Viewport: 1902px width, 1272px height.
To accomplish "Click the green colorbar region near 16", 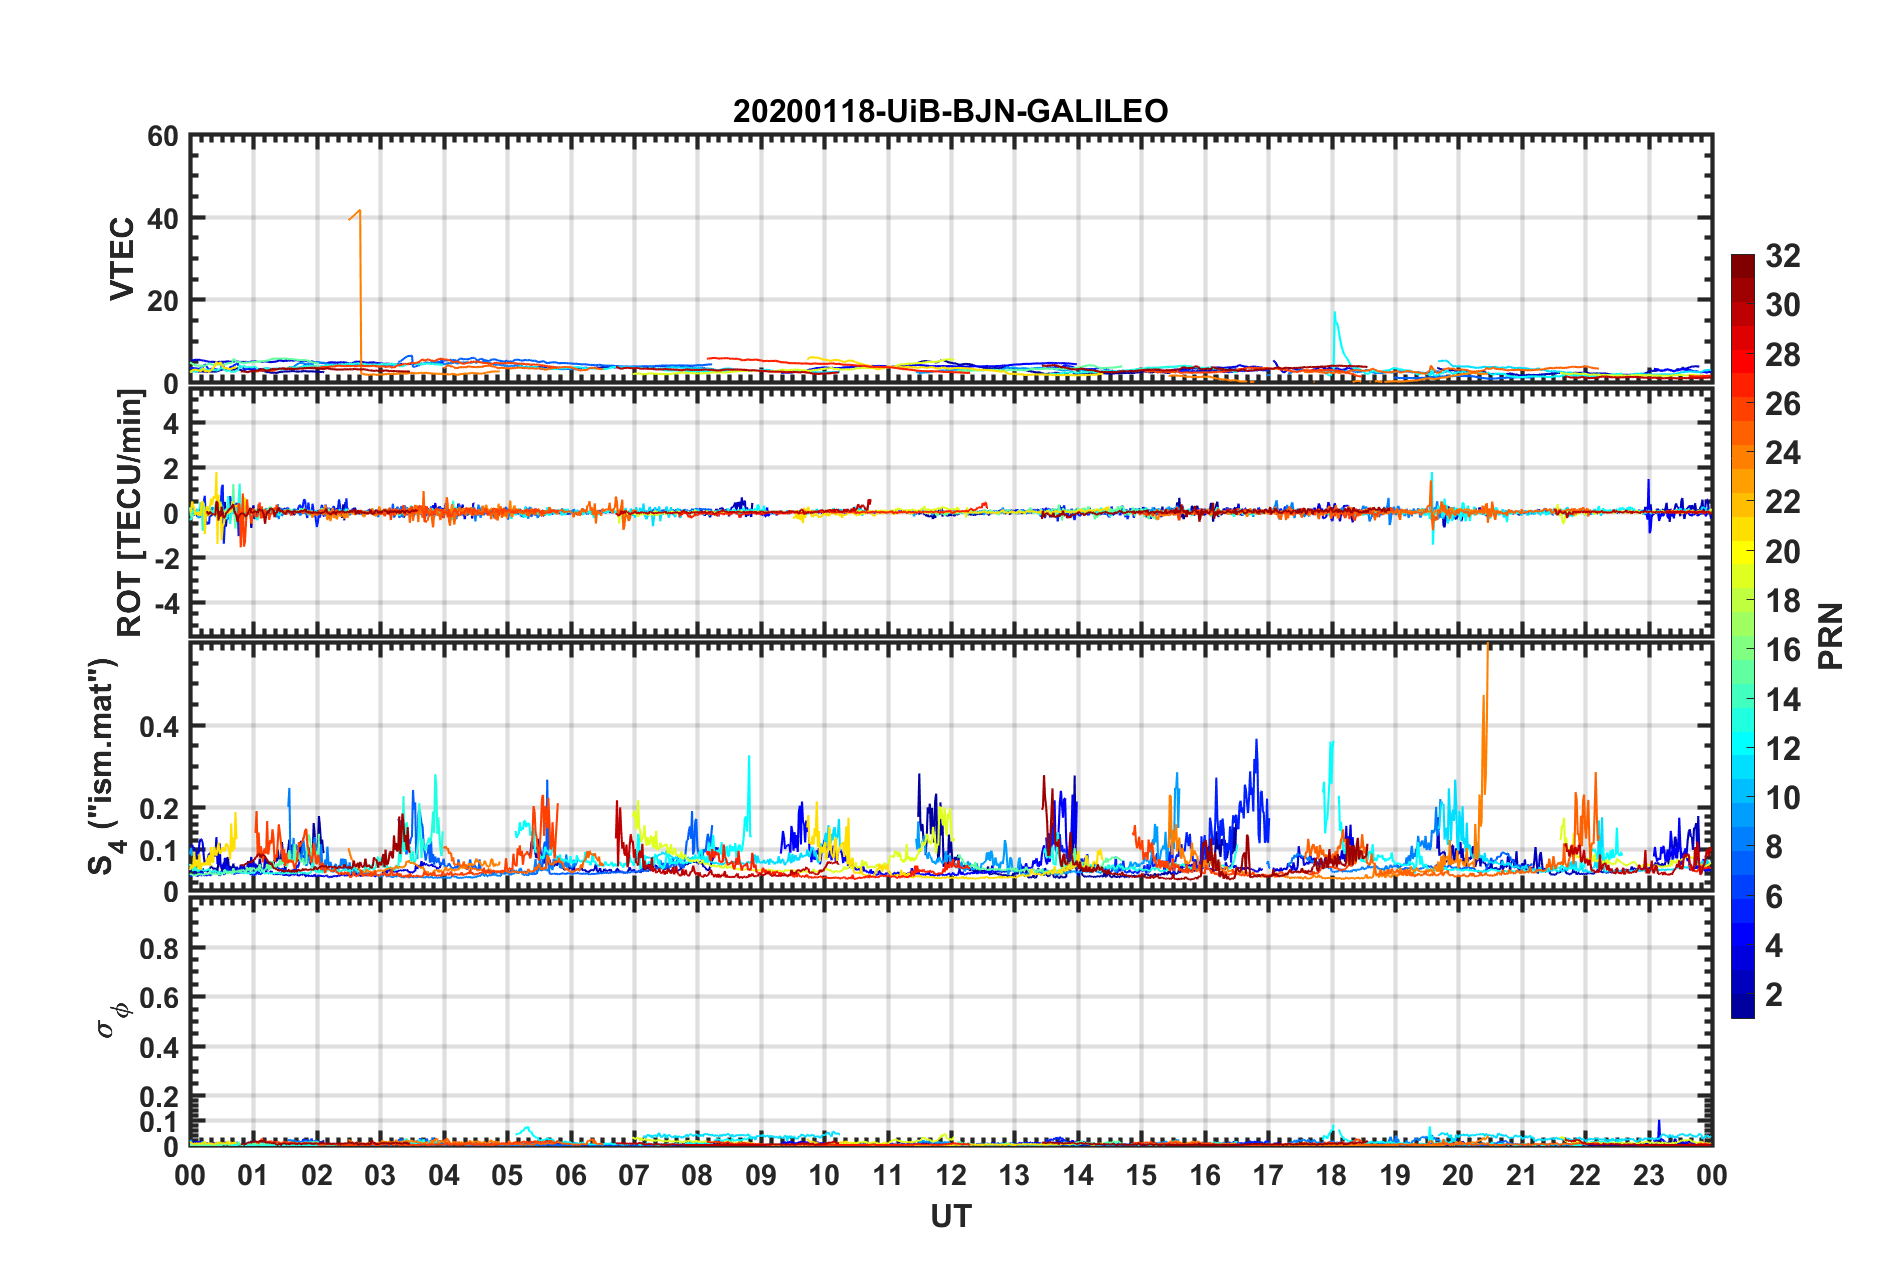I will (1743, 650).
